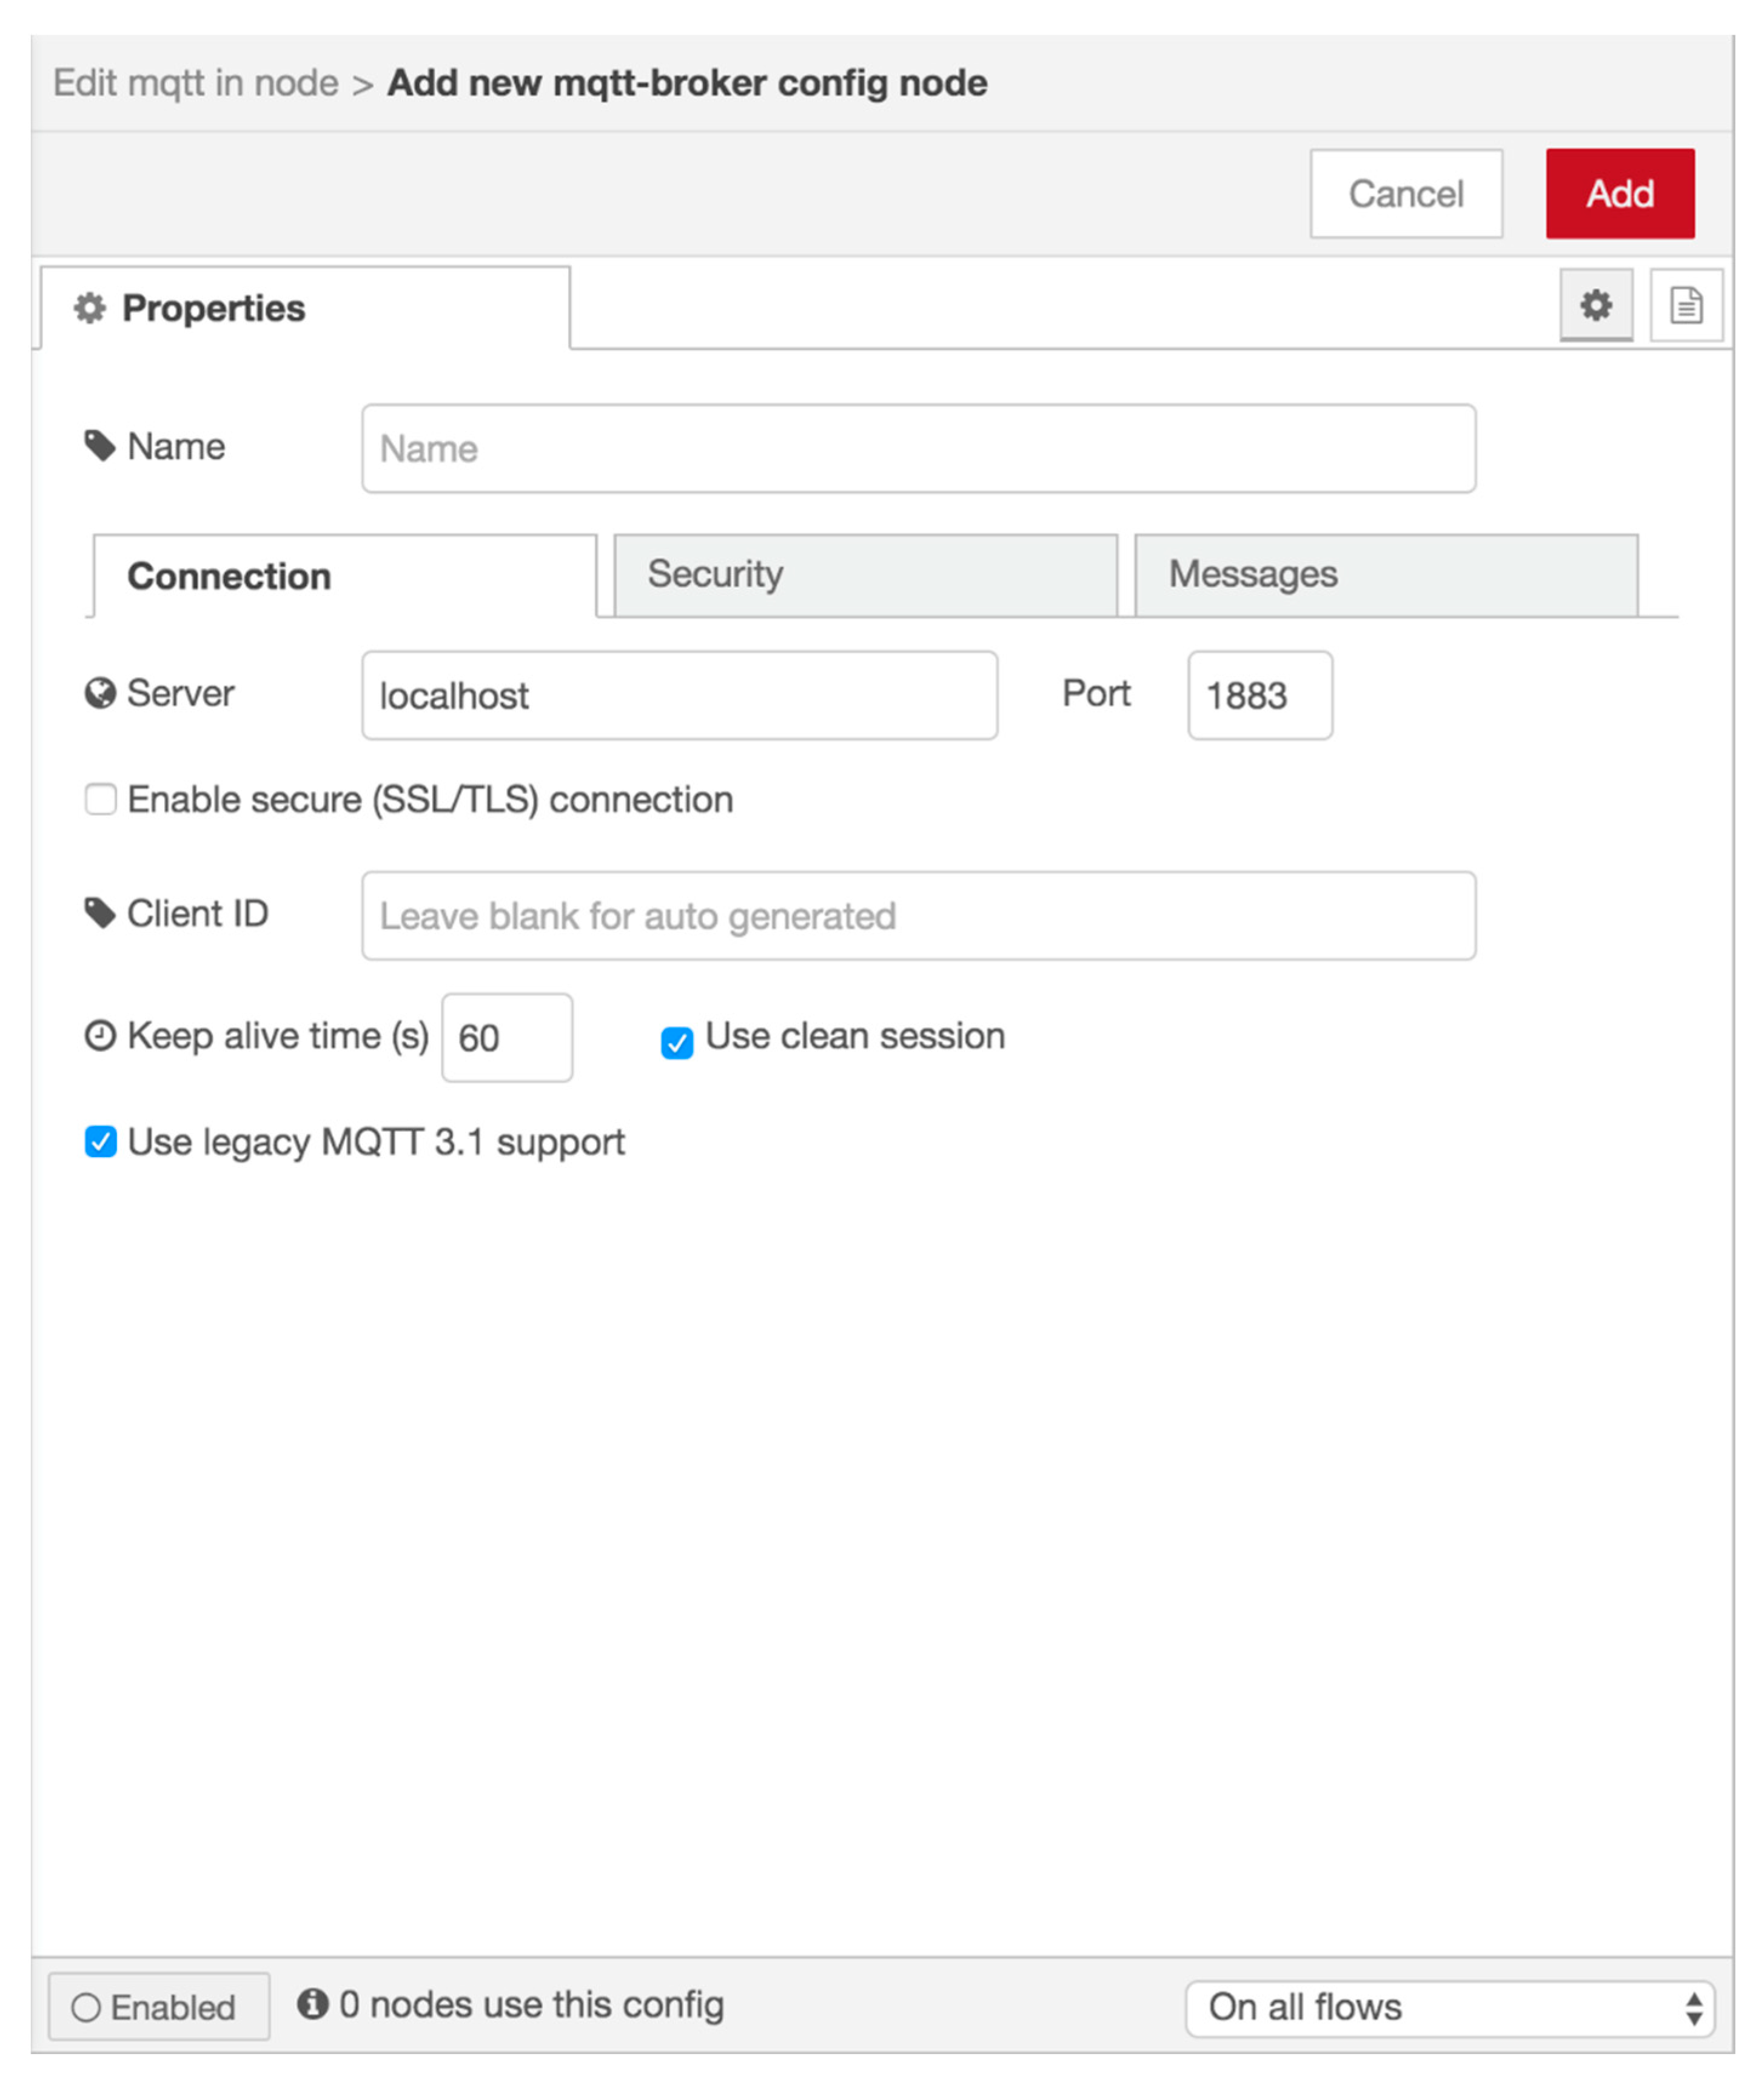Click the Port number field
This screenshot has width=1764, height=2079.
coord(1259,695)
